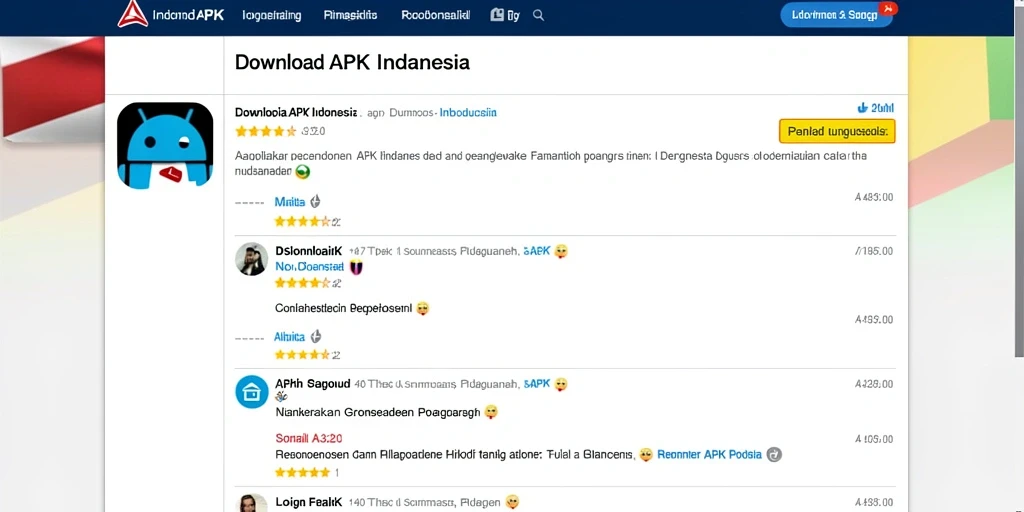The height and width of the screenshot is (512, 1024).
Task: Open the By menu item with book icon
Action: tap(505, 15)
